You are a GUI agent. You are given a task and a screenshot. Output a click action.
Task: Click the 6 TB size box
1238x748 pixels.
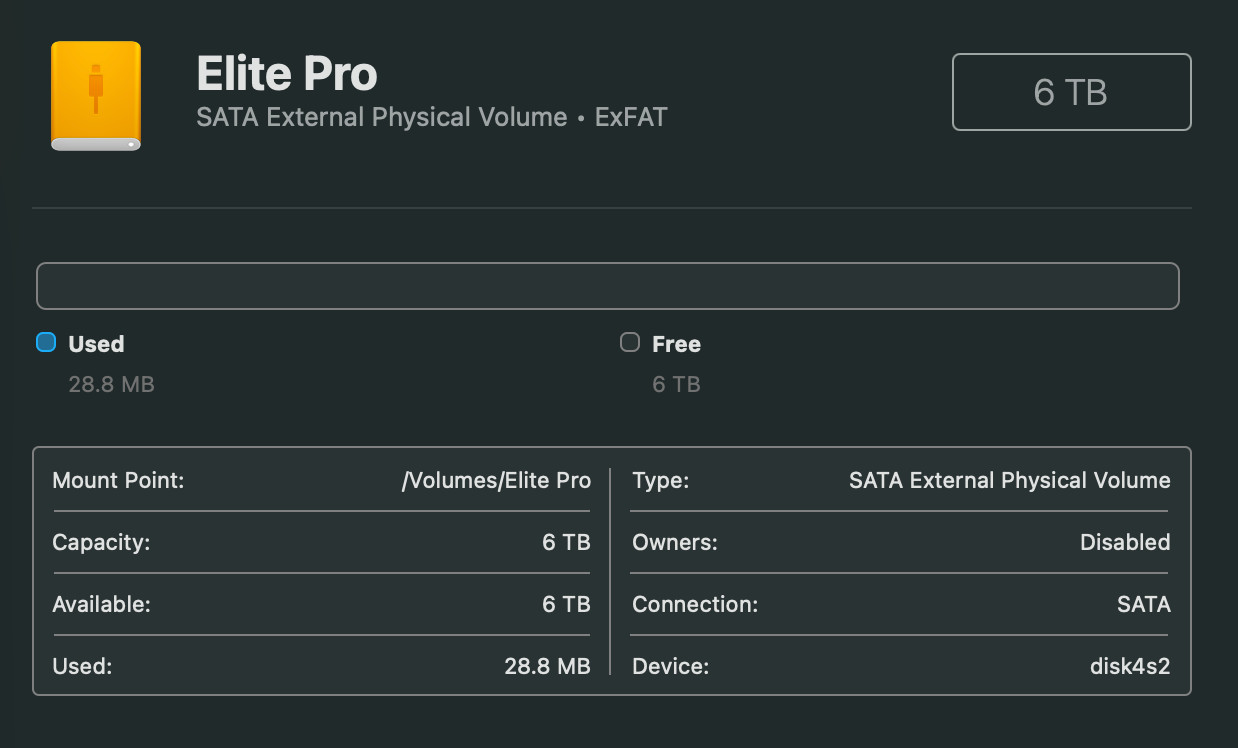[x=1071, y=92]
